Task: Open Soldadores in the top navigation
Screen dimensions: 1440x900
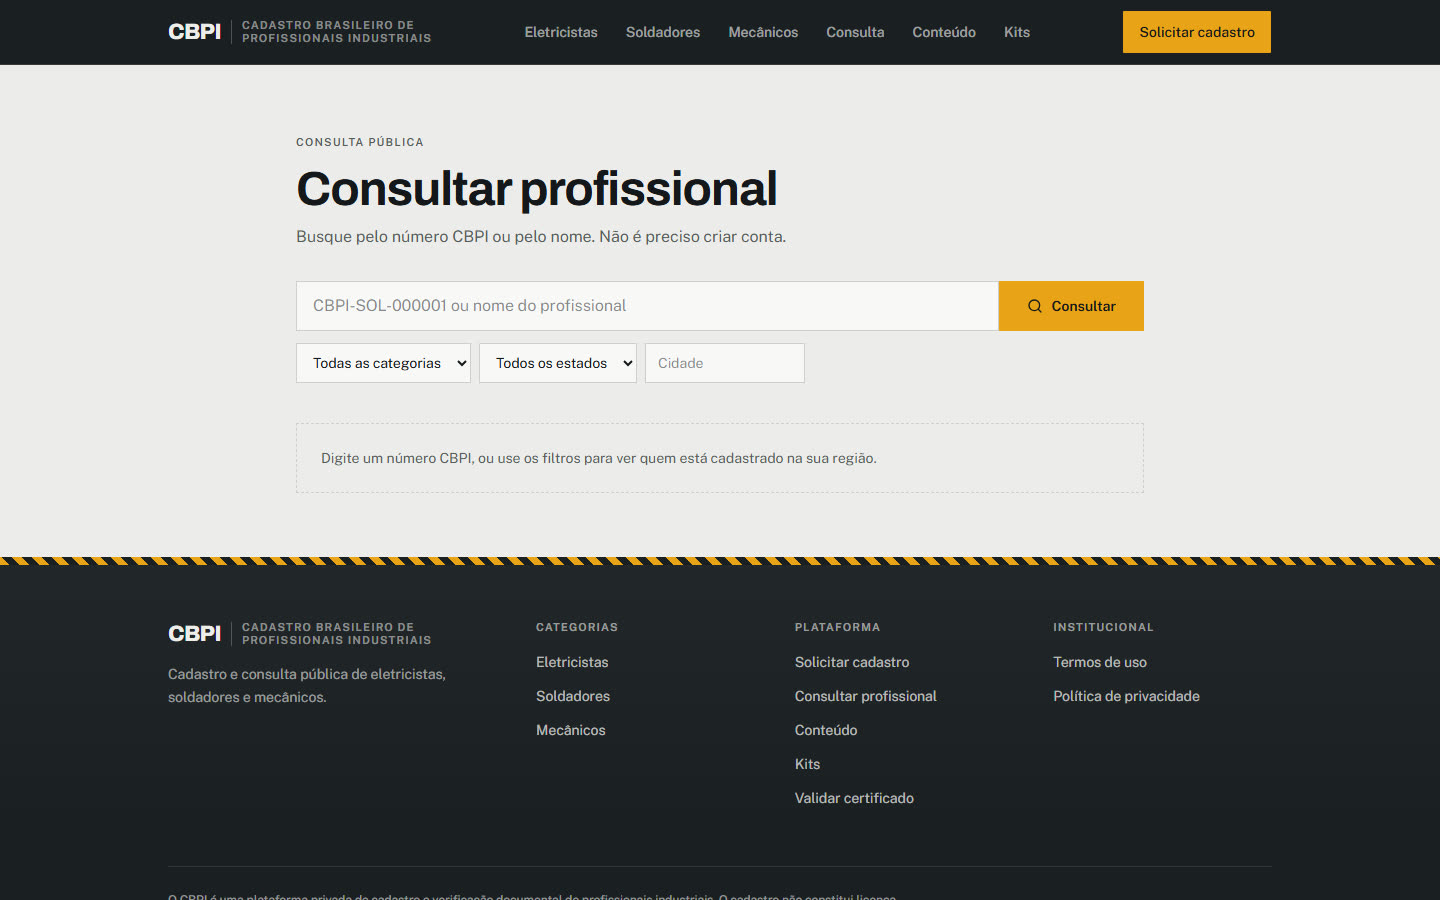Action: coord(663,32)
